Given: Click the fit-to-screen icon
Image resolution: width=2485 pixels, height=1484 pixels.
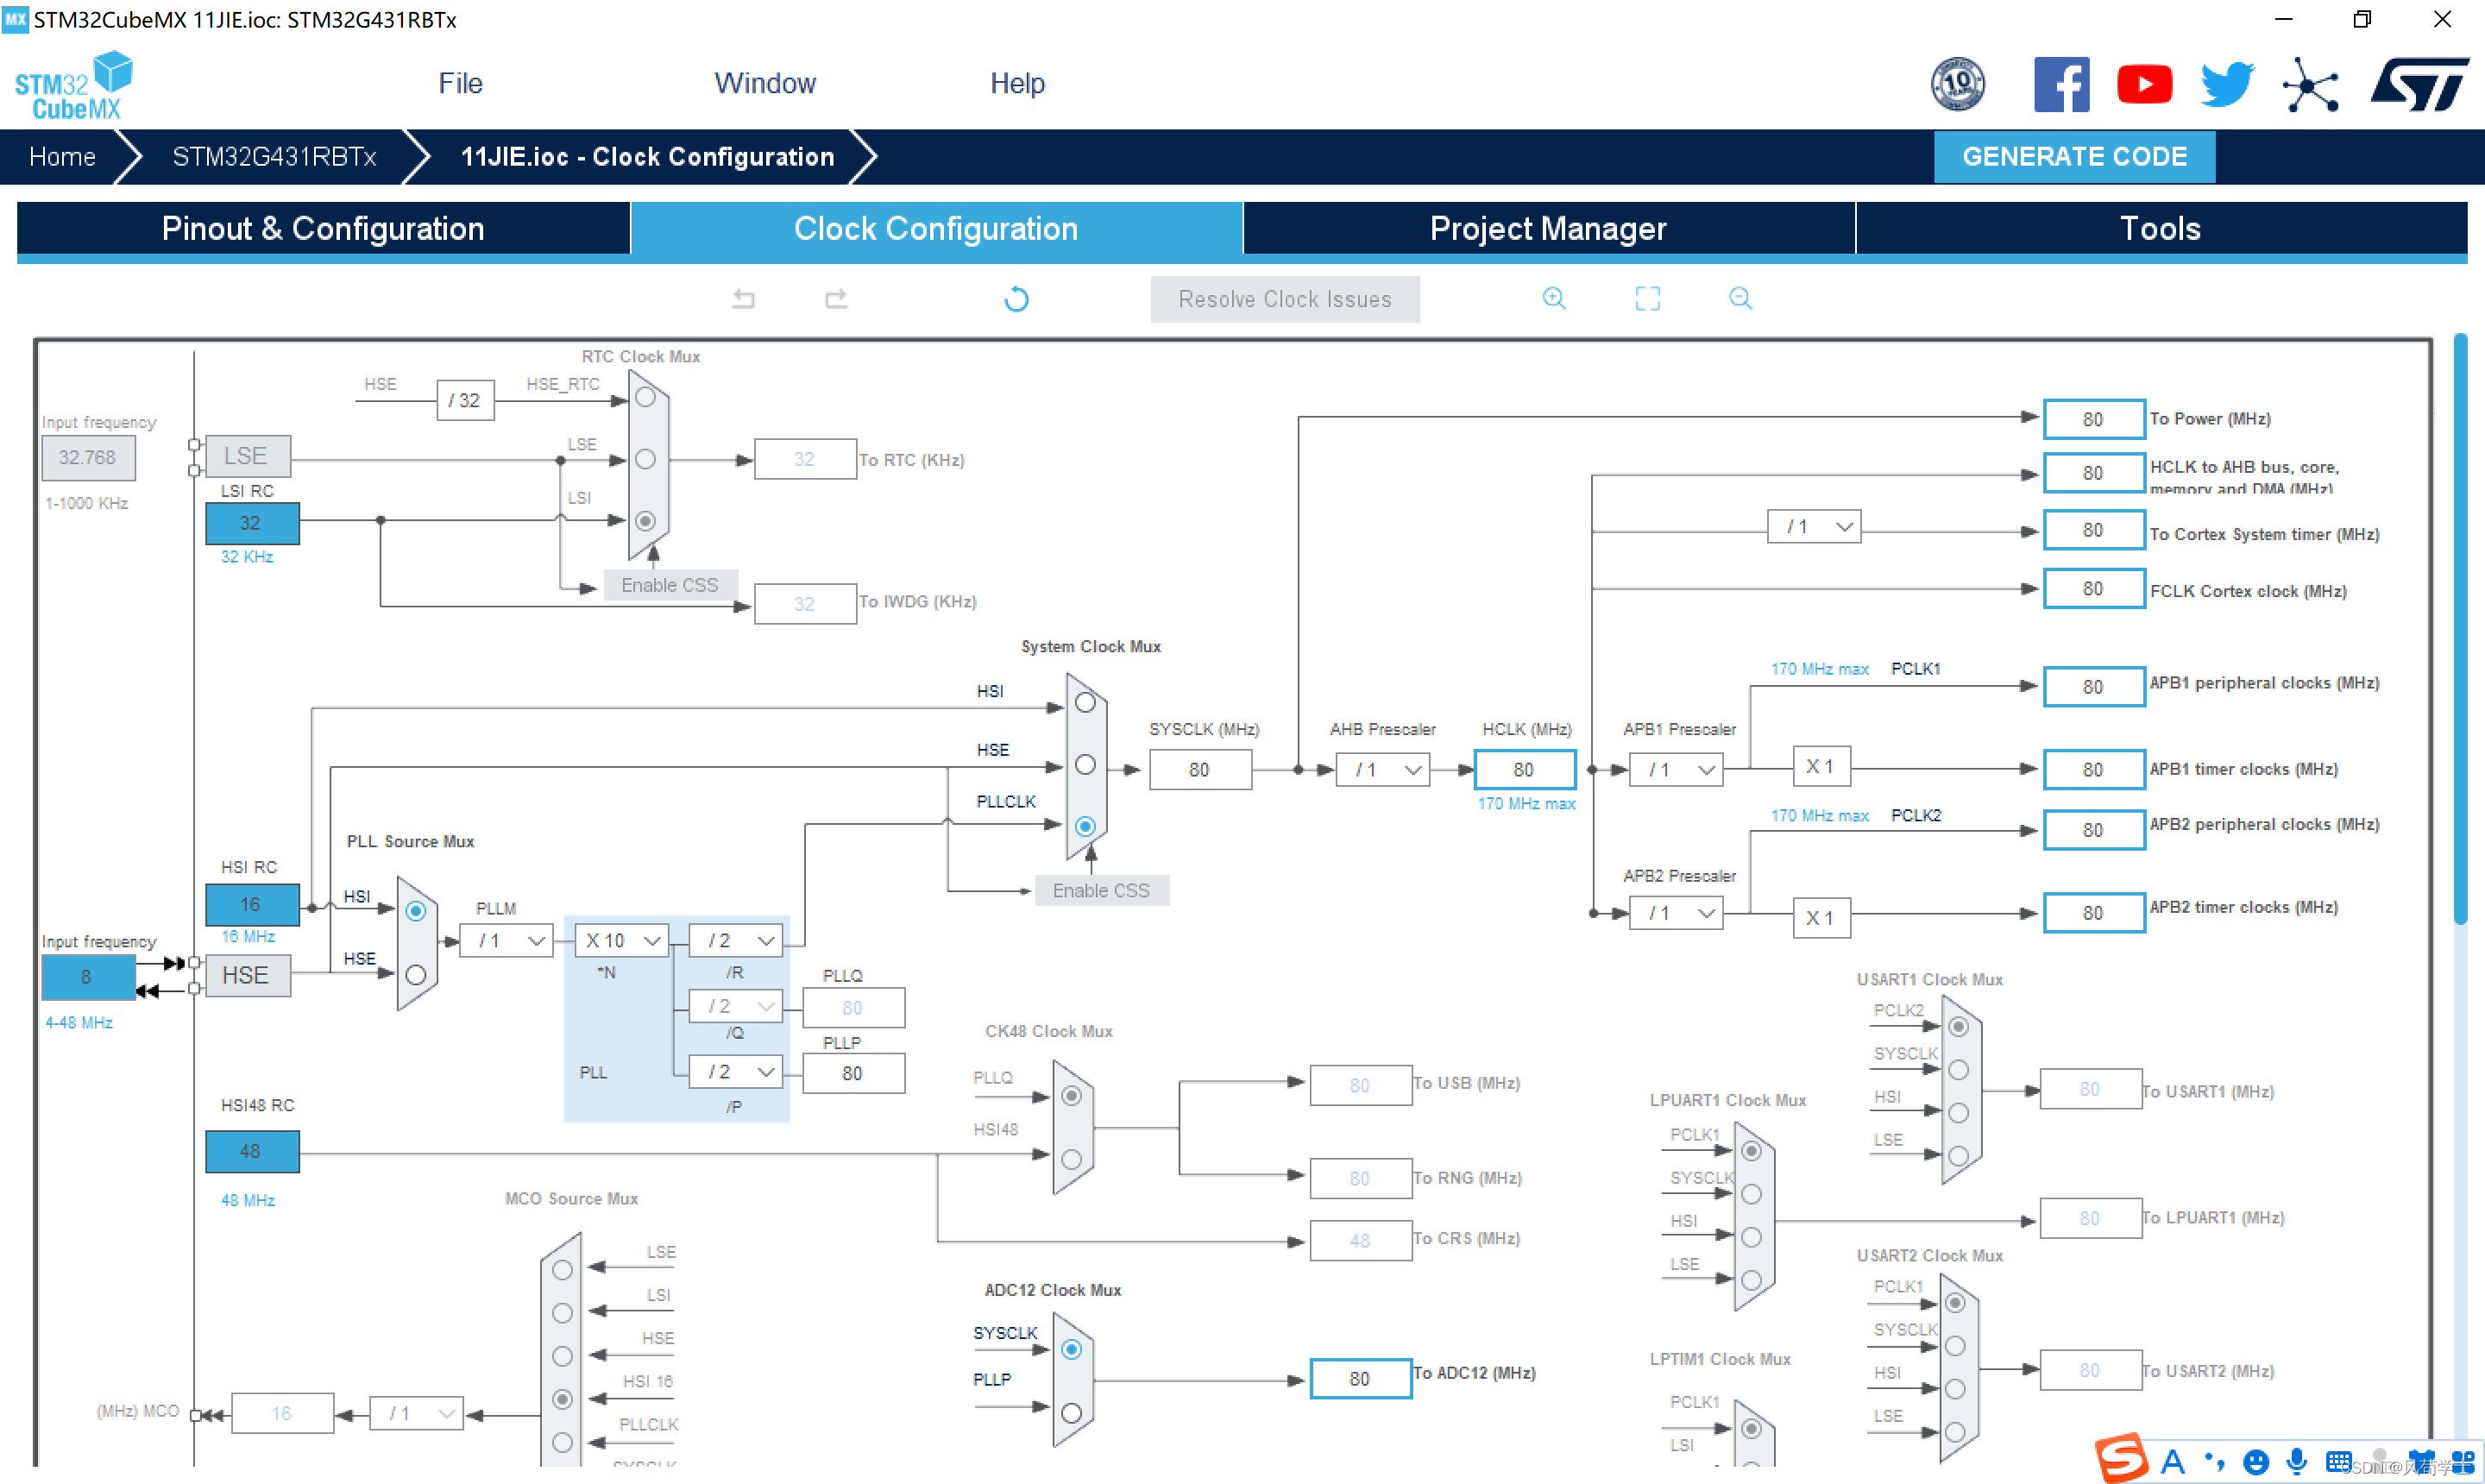Looking at the screenshot, I should click(x=1647, y=298).
